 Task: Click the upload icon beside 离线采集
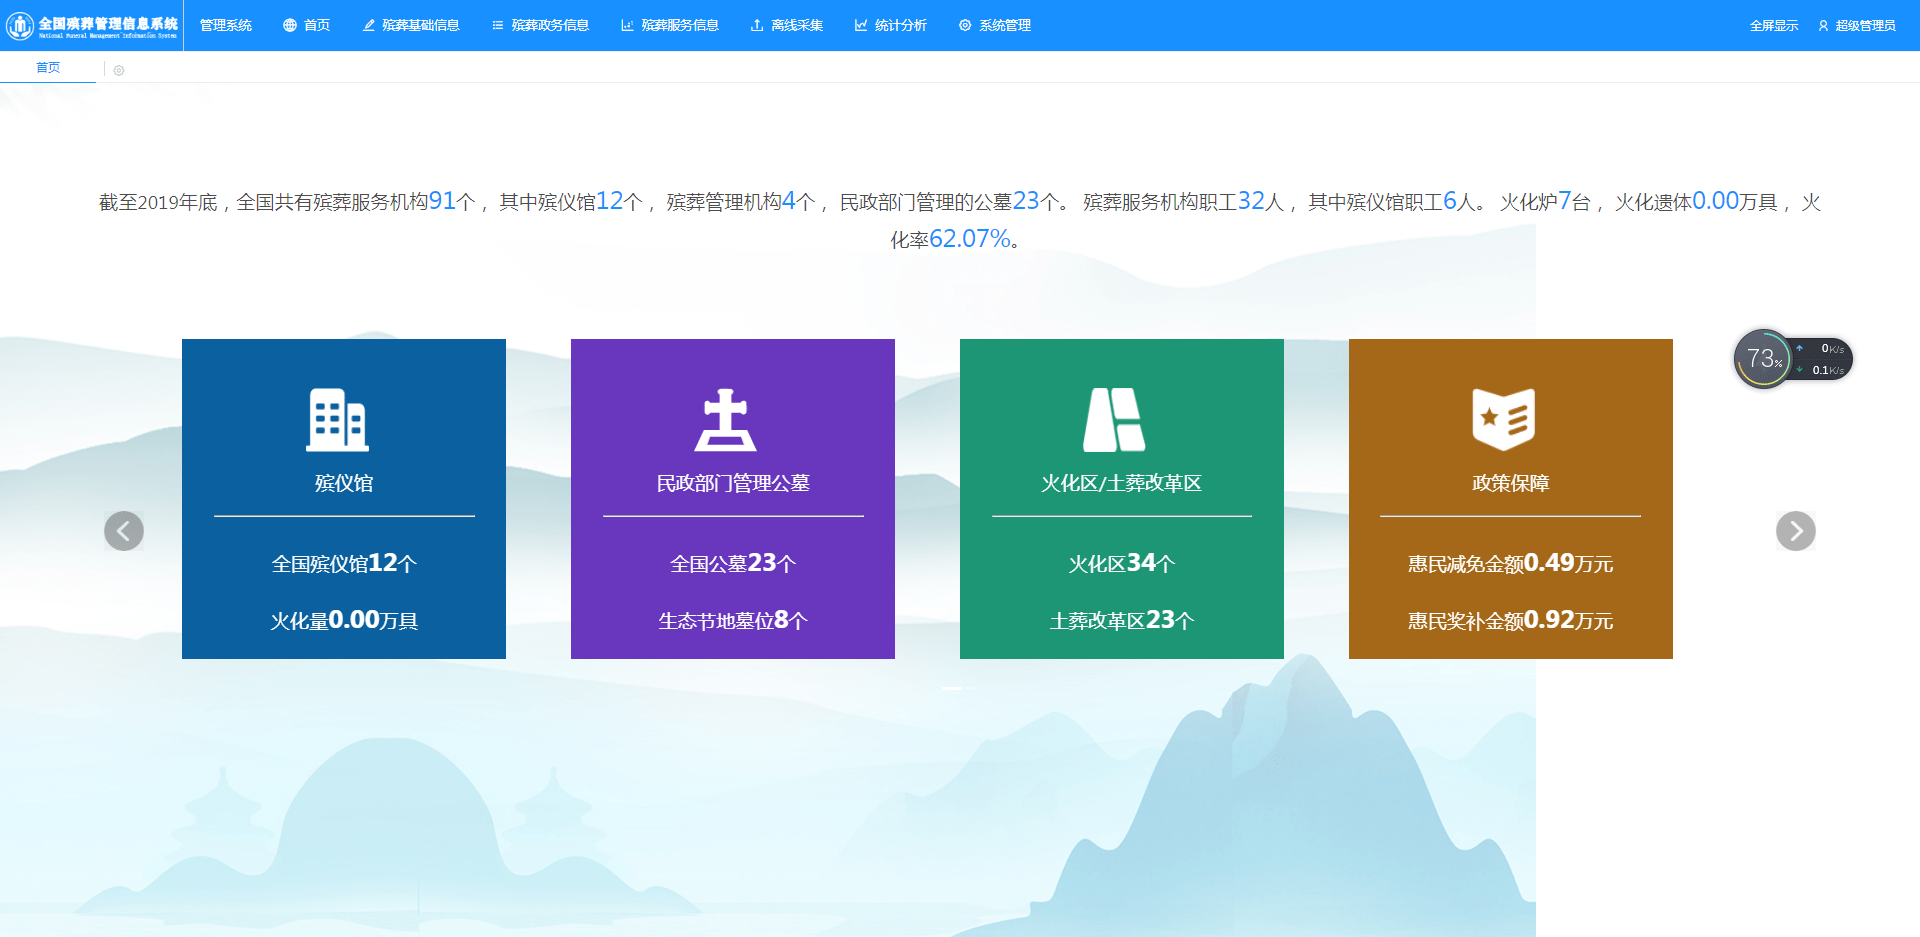click(757, 25)
